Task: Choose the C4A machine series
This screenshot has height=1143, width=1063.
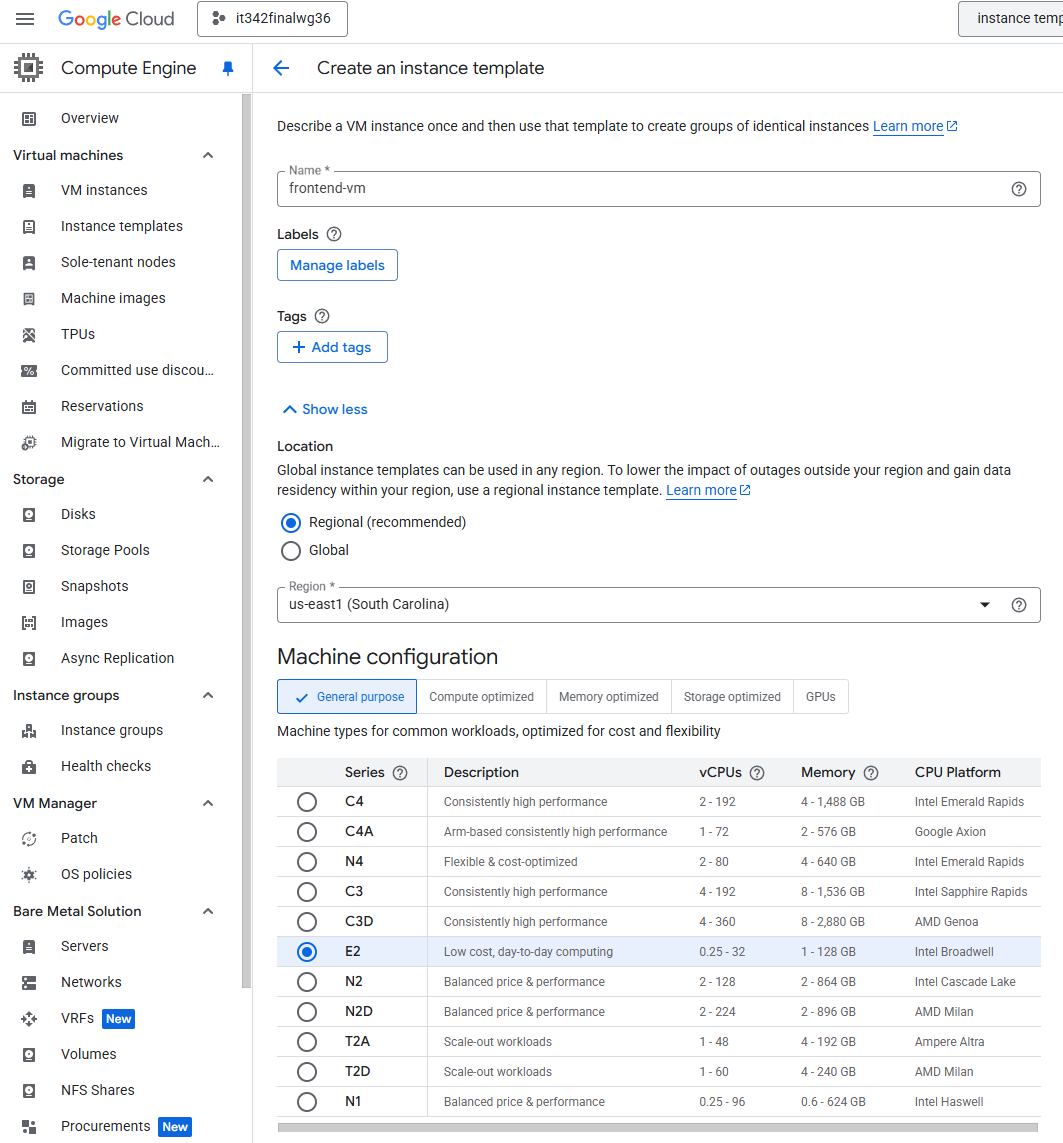Action: point(307,832)
